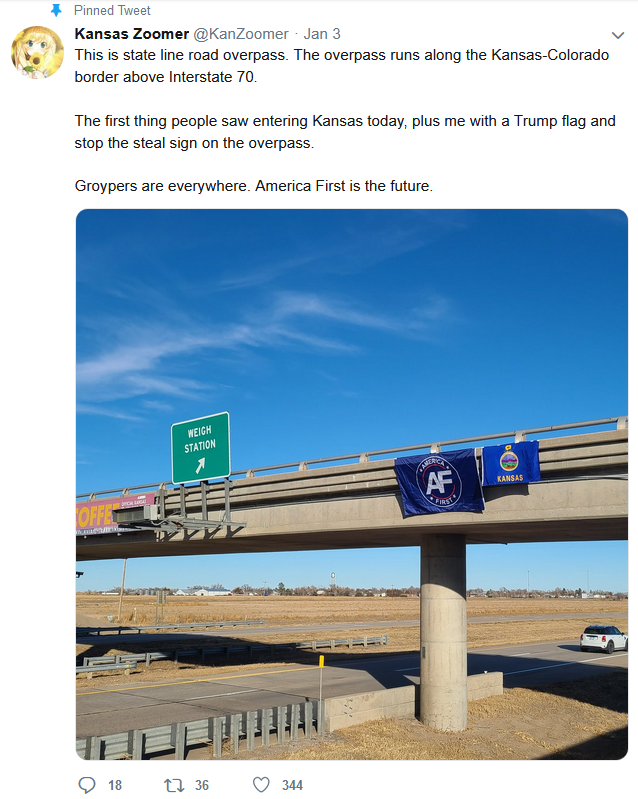Like the tweet with the heart icon
Screen dimensions: 638x799
pos(261,785)
